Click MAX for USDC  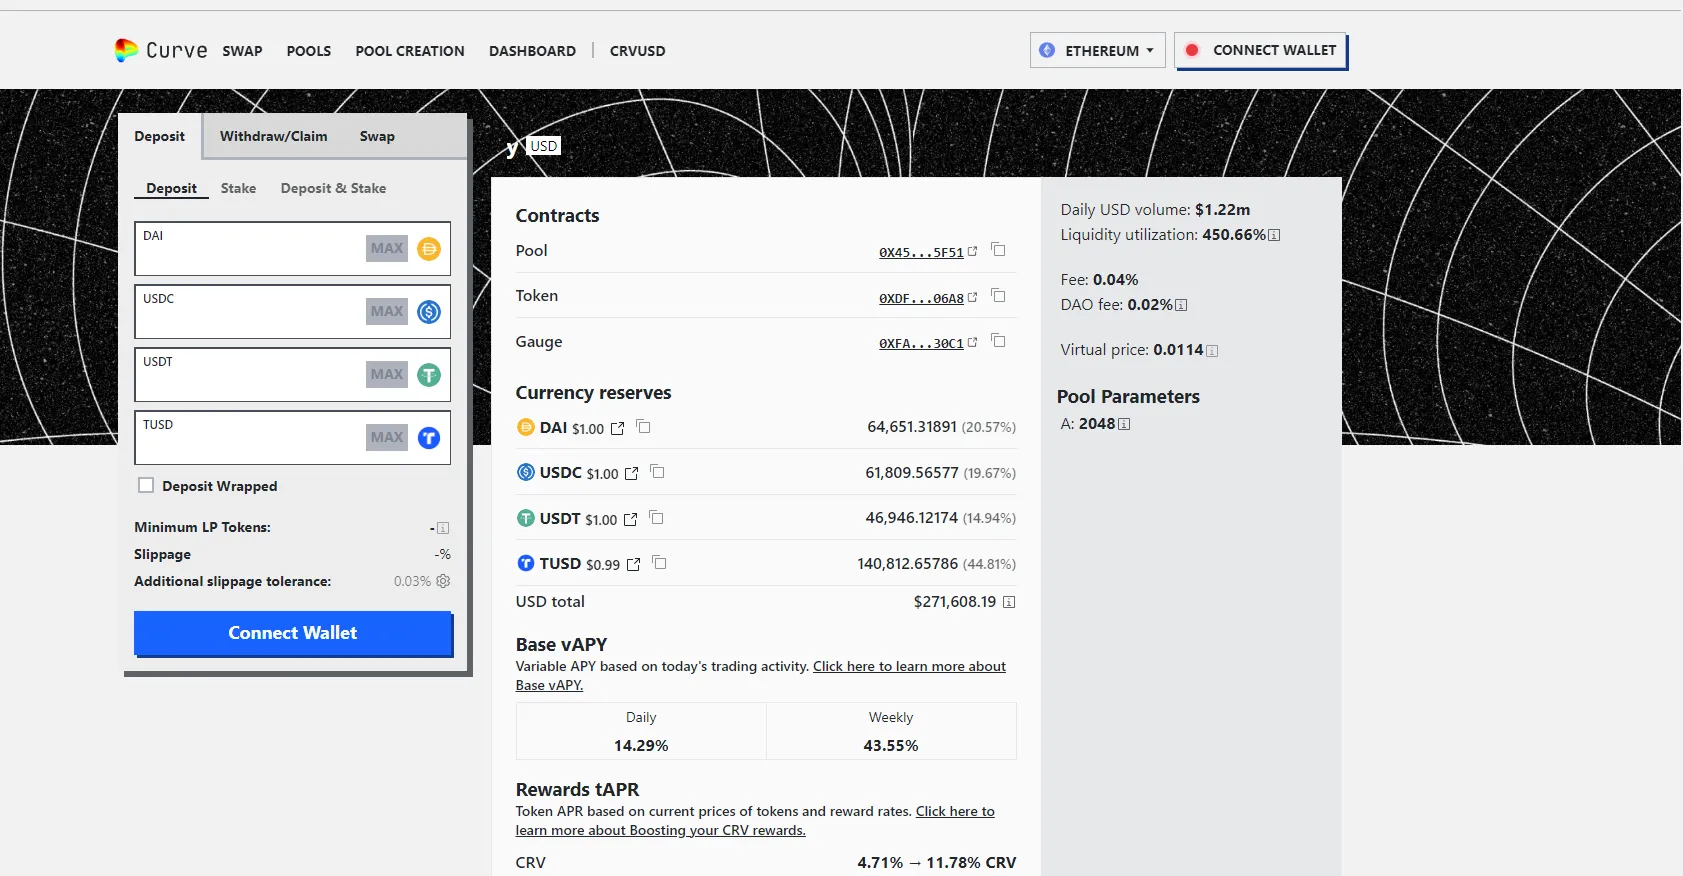387,311
